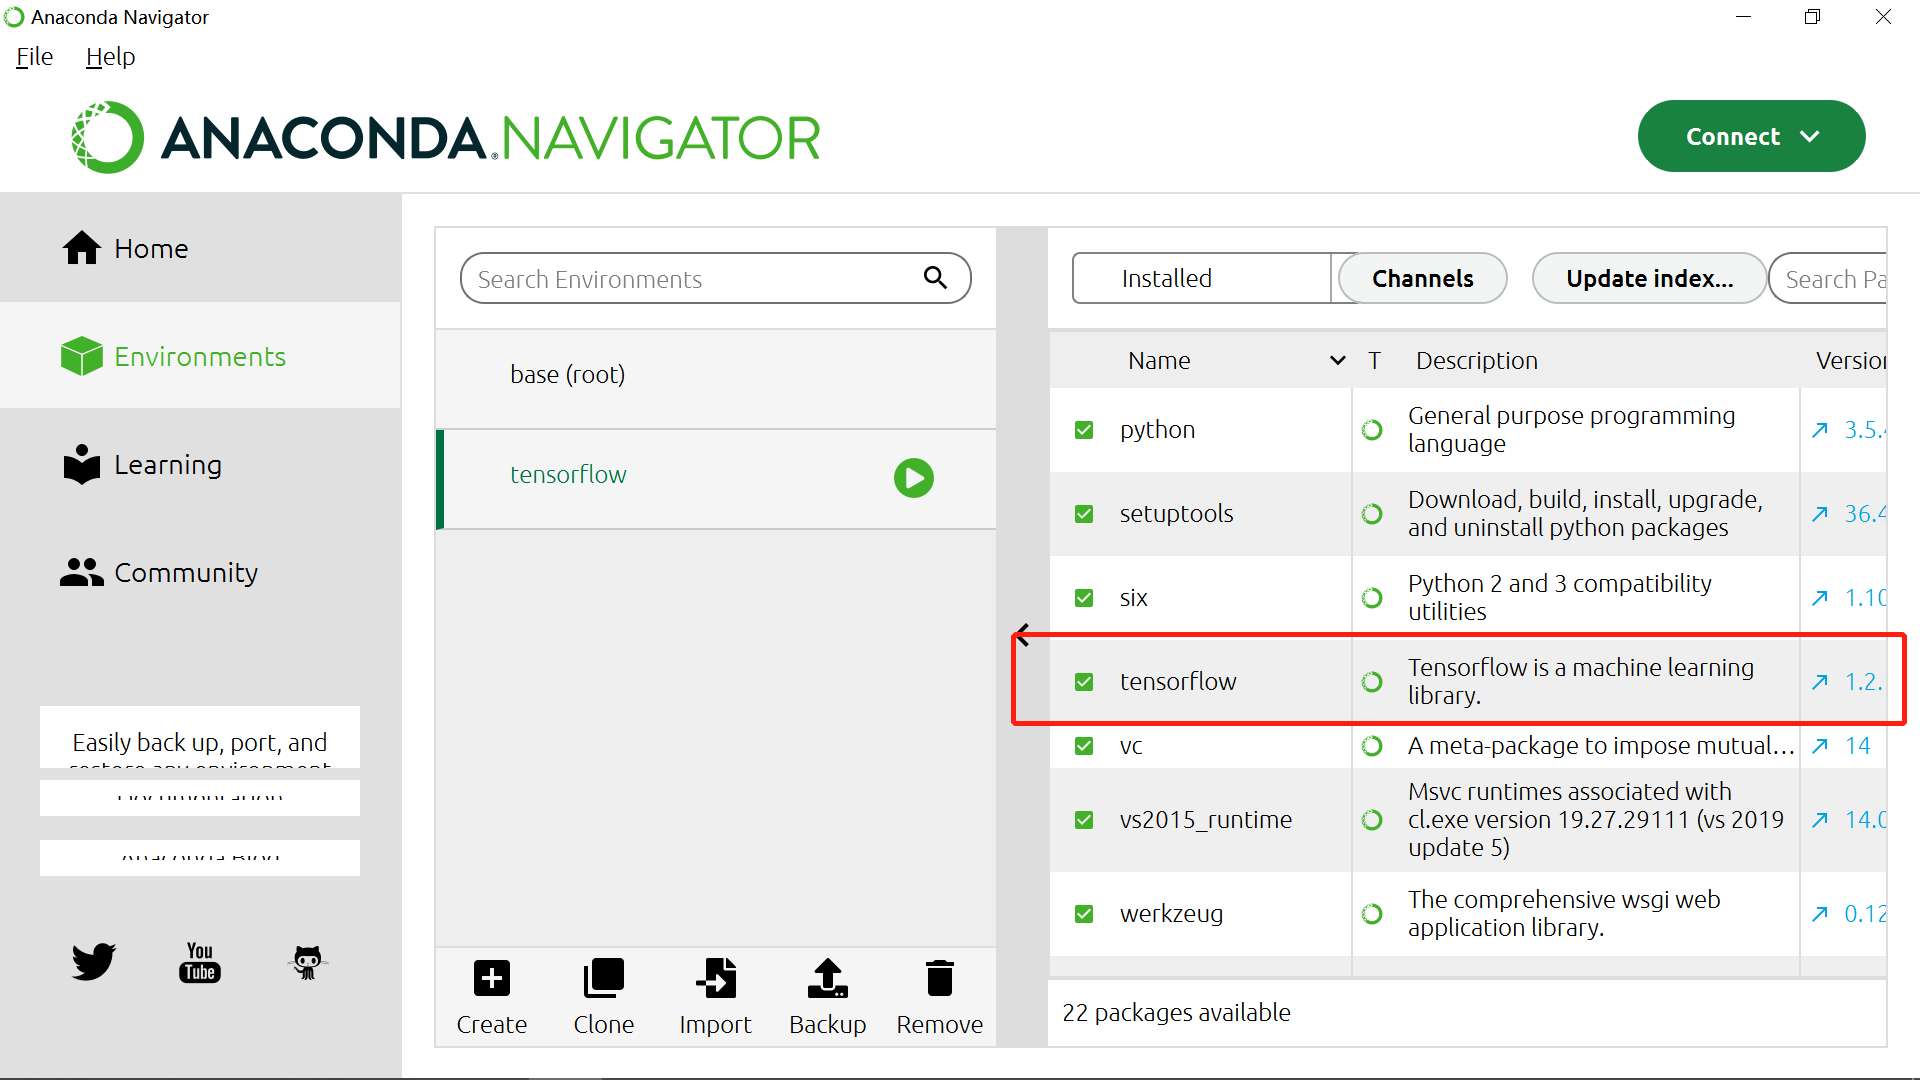Remove the selected environment

tap(939, 997)
